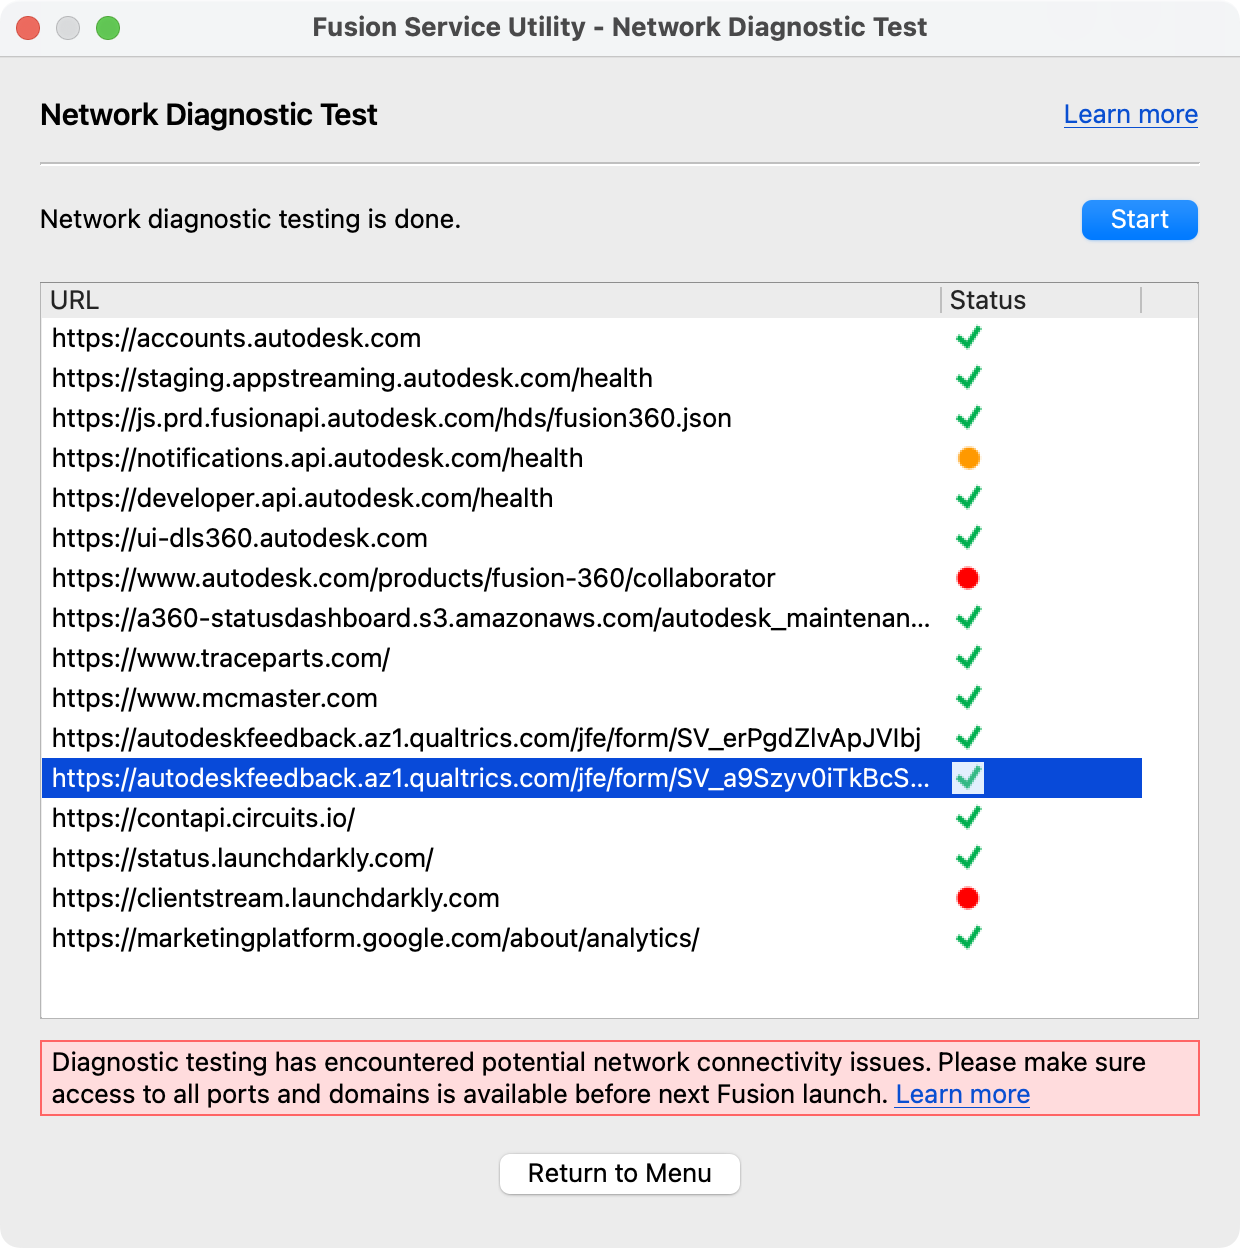Click checkmark beside developer.api.autodesk.com/health

pos(968,498)
